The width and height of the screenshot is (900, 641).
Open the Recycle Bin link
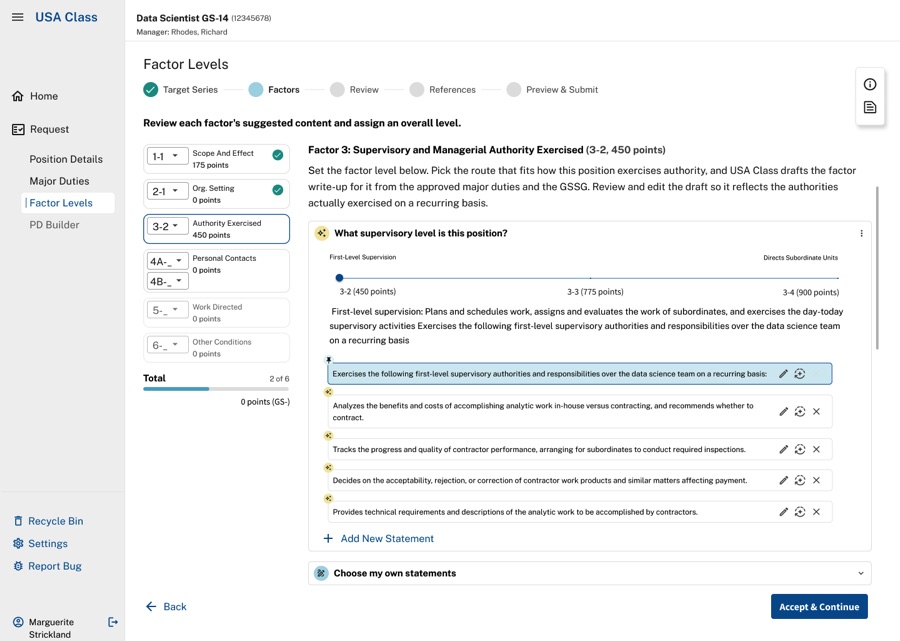point(48,521)
